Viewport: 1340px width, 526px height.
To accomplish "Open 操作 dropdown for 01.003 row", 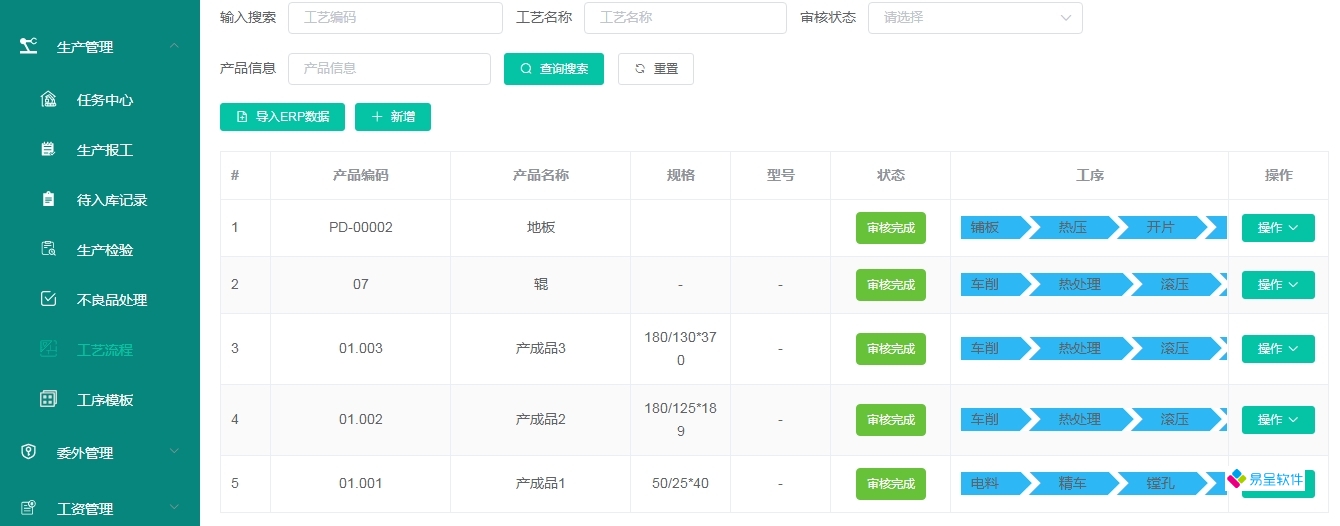I will click(x=1278, y=349).
